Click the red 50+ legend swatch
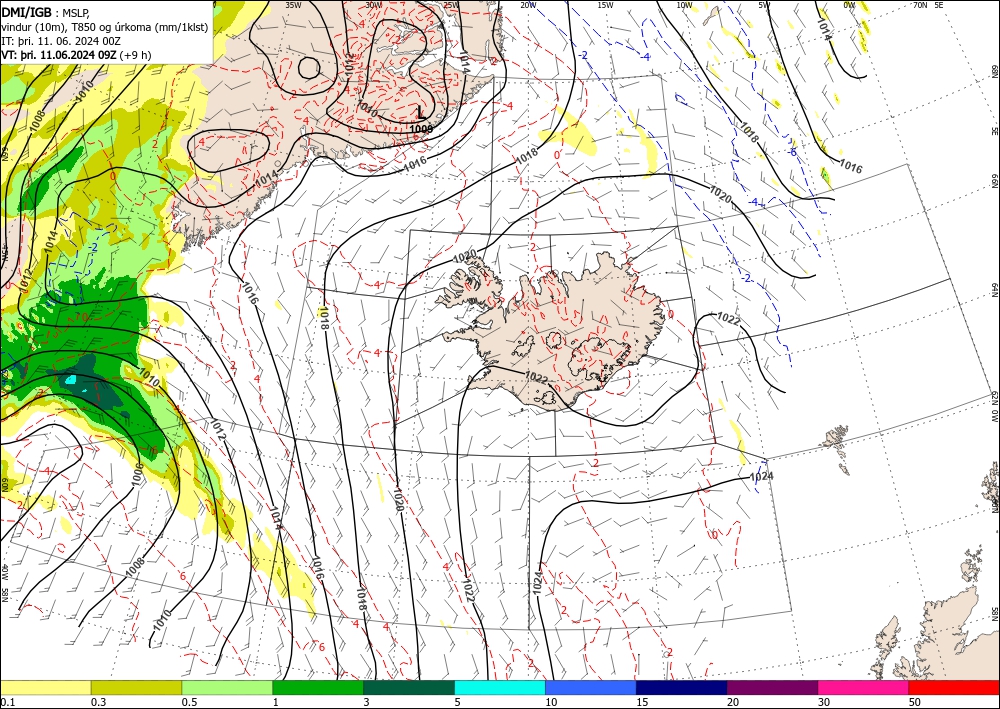This screenshot has width=1000, height=709. (954, 687)
